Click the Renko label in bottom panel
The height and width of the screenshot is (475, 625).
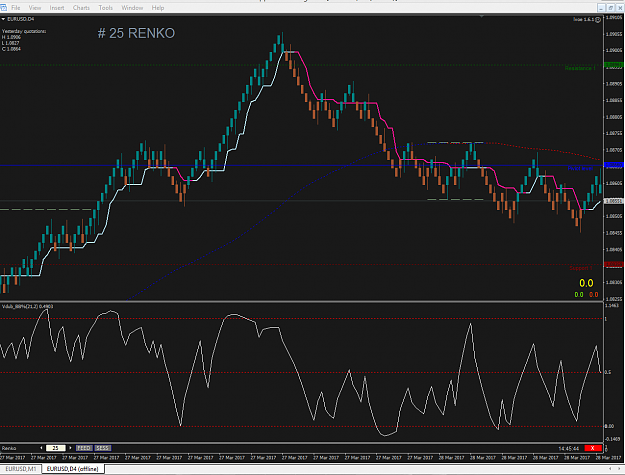9,448
